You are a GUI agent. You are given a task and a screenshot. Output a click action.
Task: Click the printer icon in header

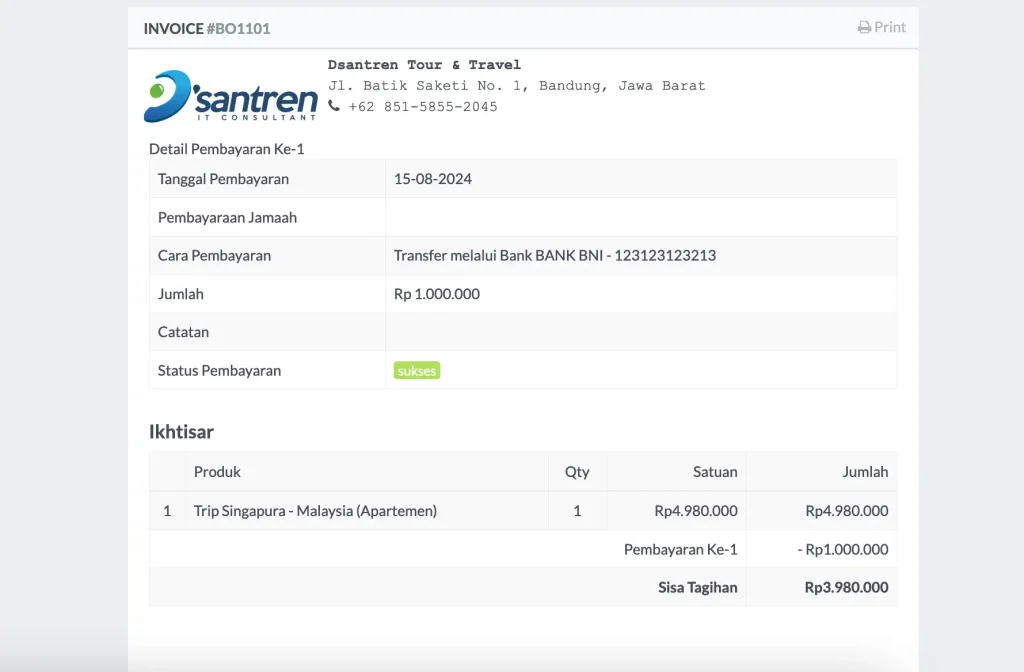coord(864,28)
